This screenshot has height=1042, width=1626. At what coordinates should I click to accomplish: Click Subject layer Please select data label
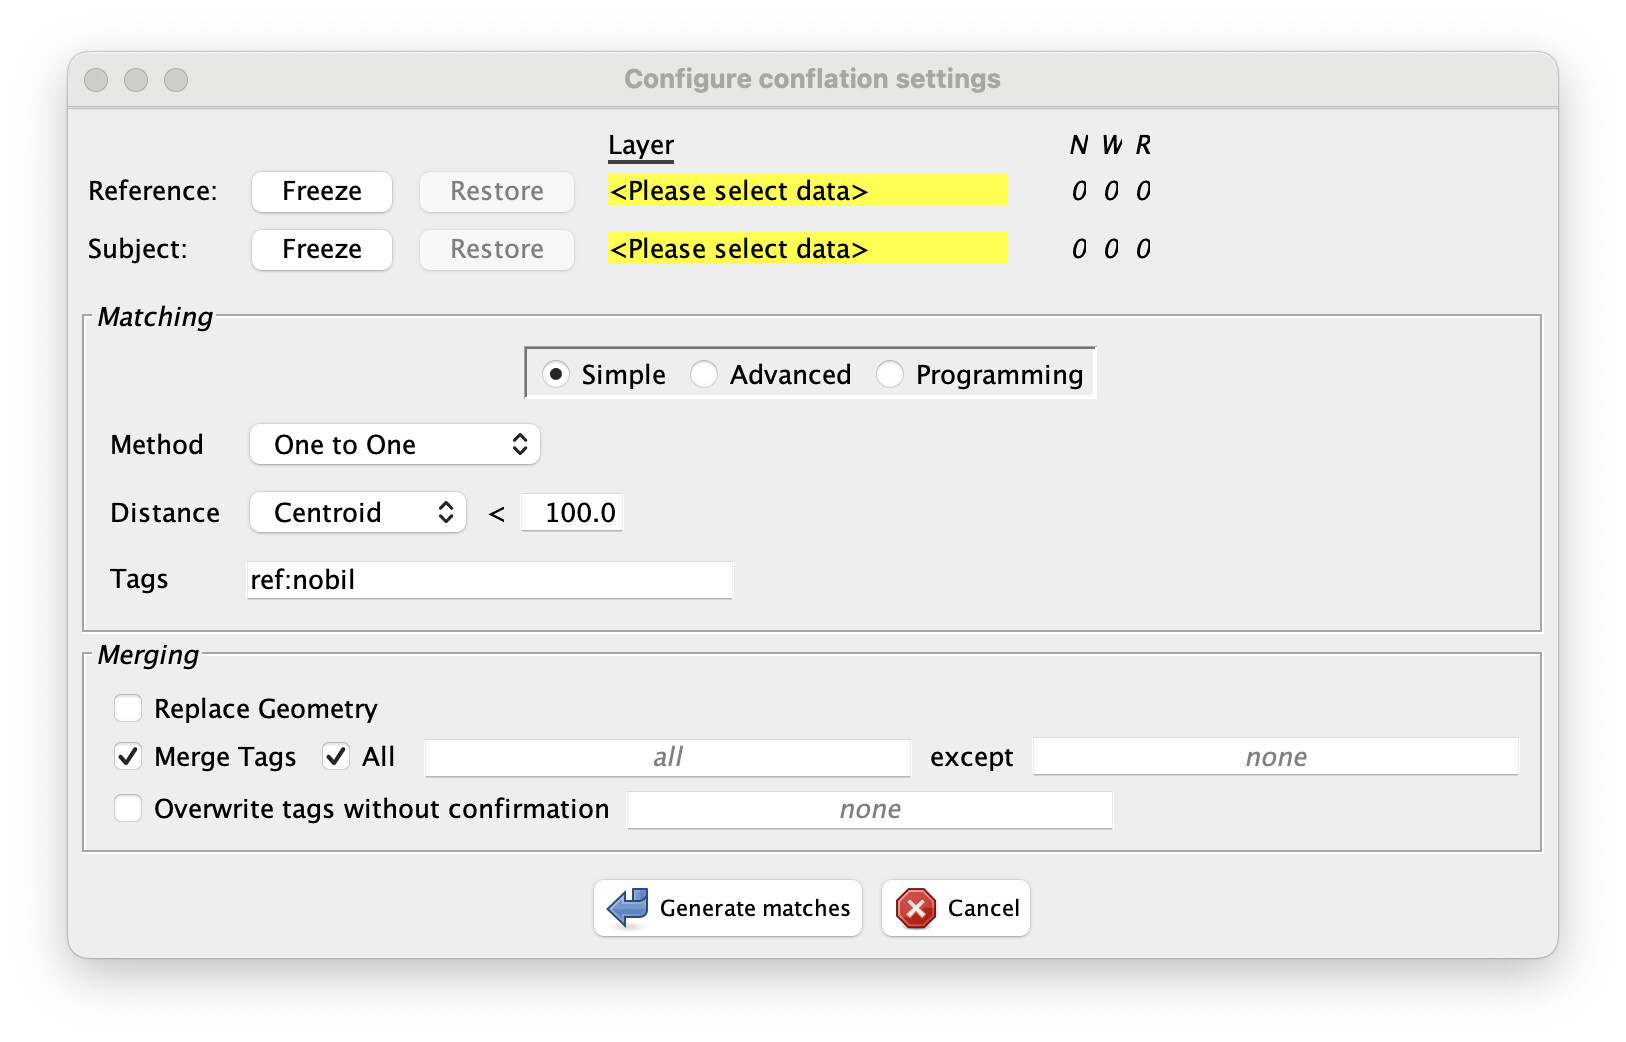(807, 248)
